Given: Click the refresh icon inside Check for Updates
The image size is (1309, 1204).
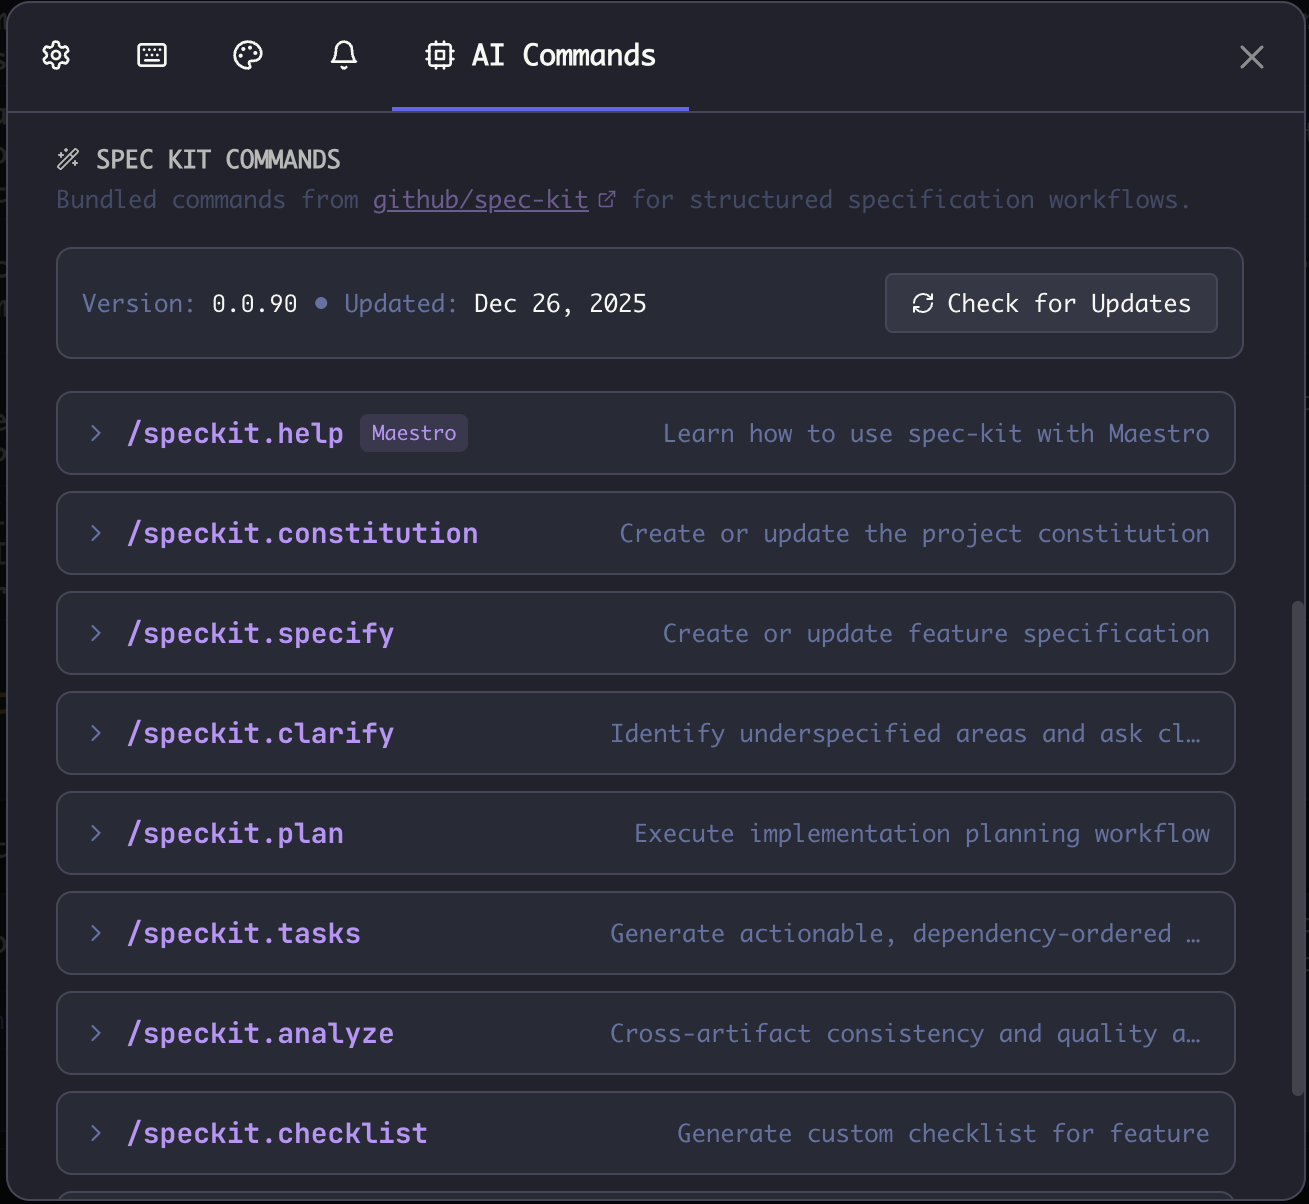Looking at the screenshot, I should (x=922, y=303).
